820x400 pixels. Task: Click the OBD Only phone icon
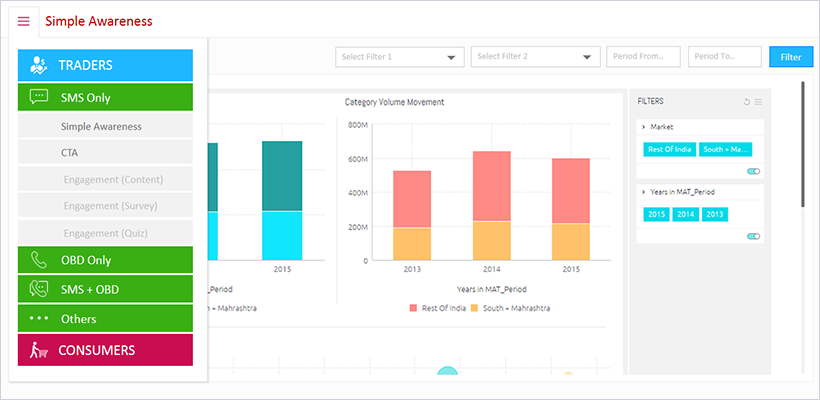tap(39, 260)
